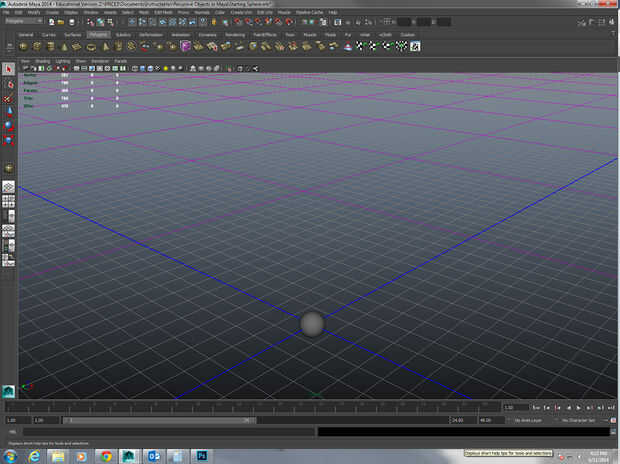This screenshot has width=620, height=464.
Task: Toggle the Polygons shelf tab on
Action: coord(98,34)
